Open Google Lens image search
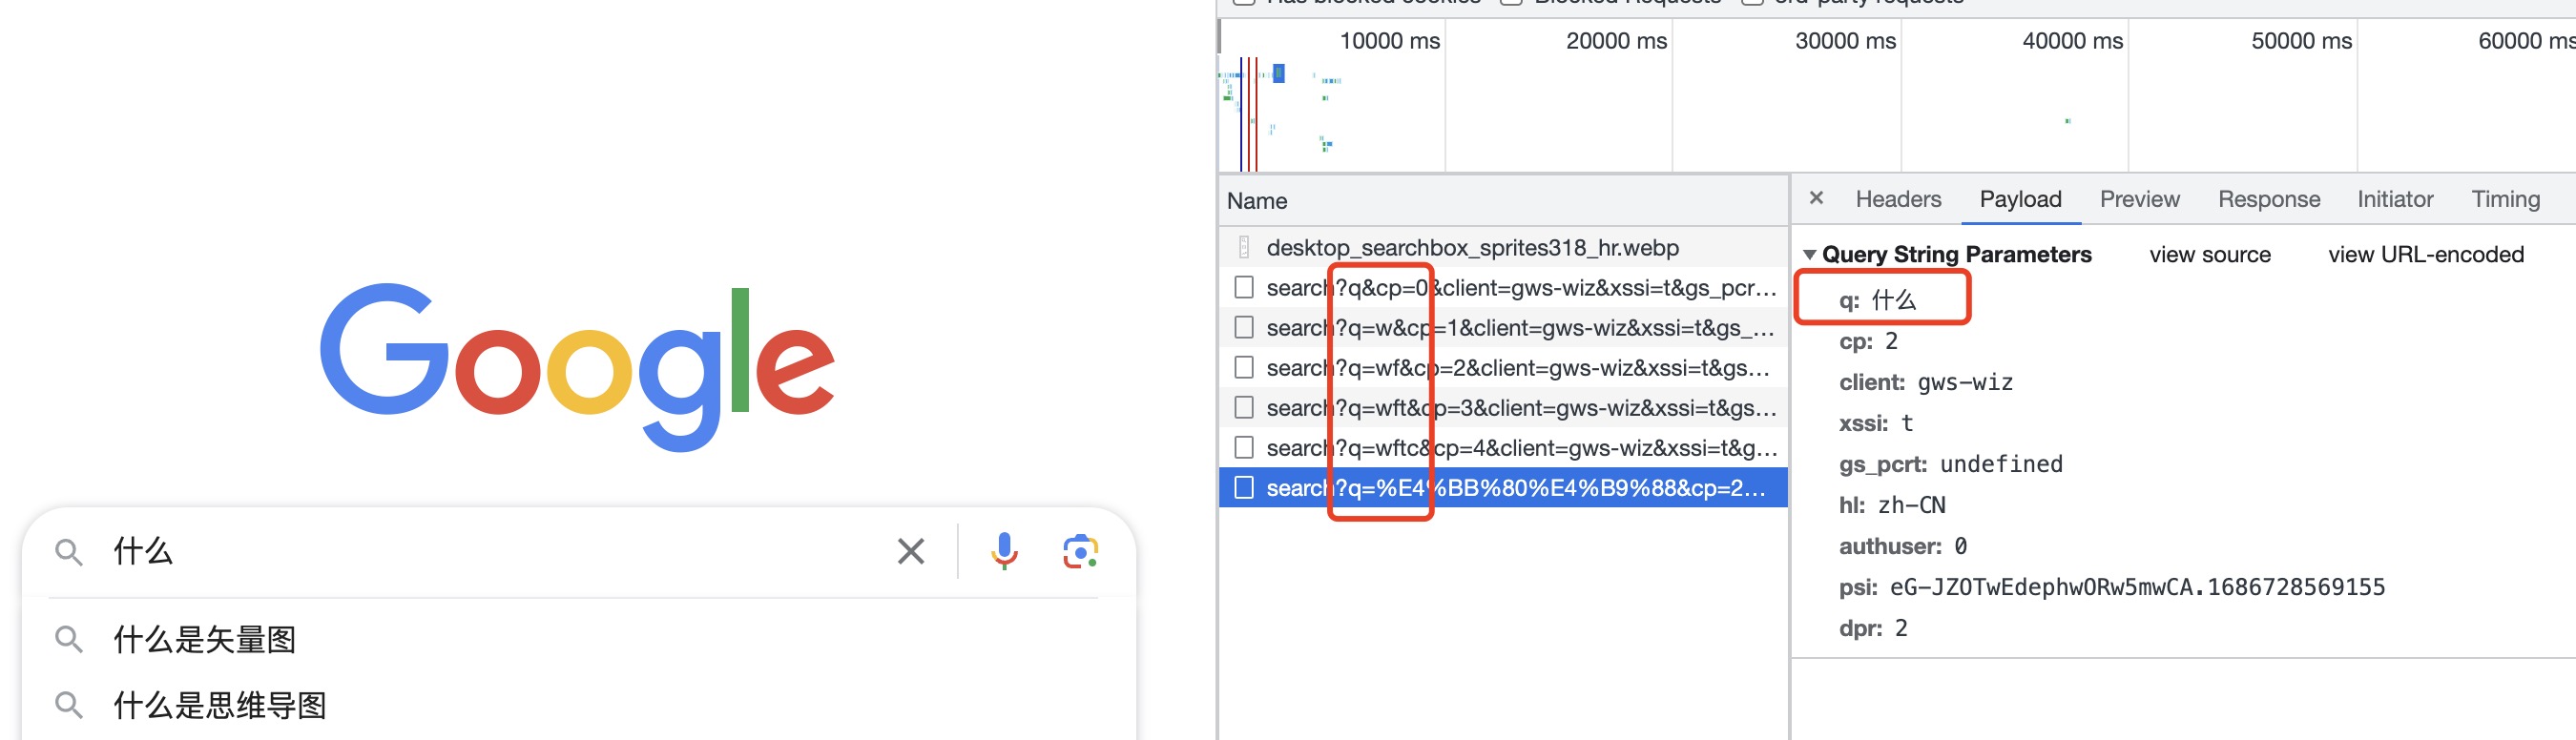Viewport: 2576px width, 740px height. [1080, 551]
